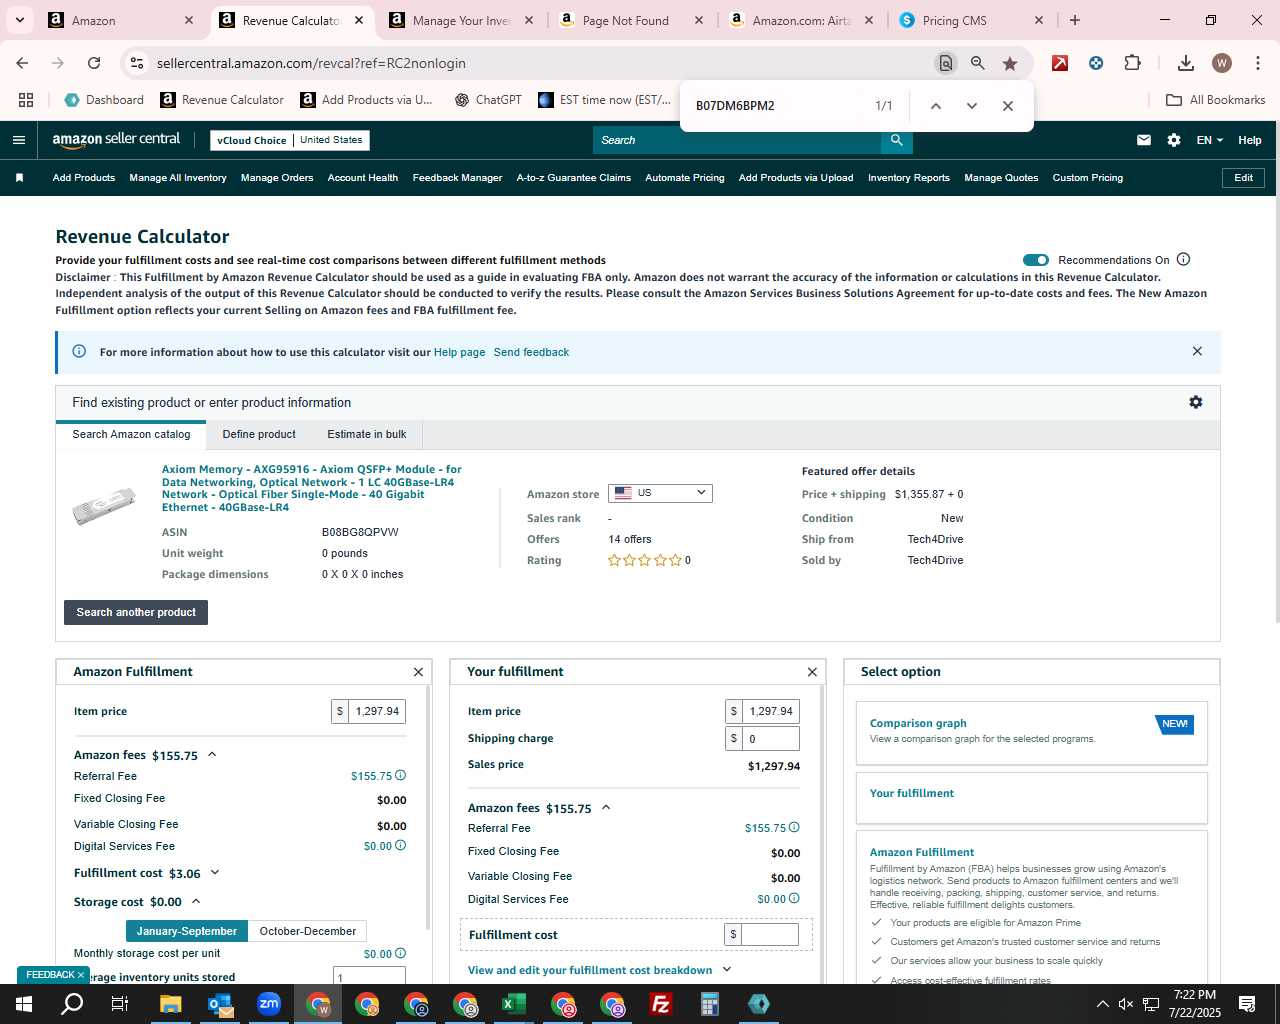Click Search another product button
Image resolution: width=1280 pixels, height=1024 pixels.
point(136,612)
